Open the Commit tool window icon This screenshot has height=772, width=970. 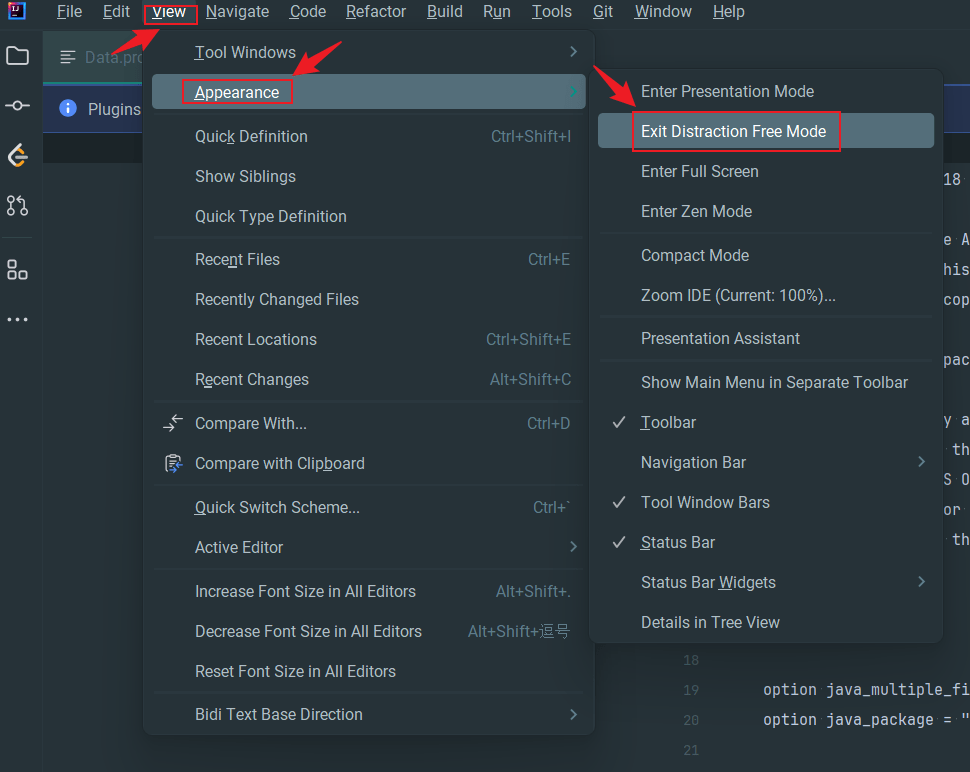[17, 106]
